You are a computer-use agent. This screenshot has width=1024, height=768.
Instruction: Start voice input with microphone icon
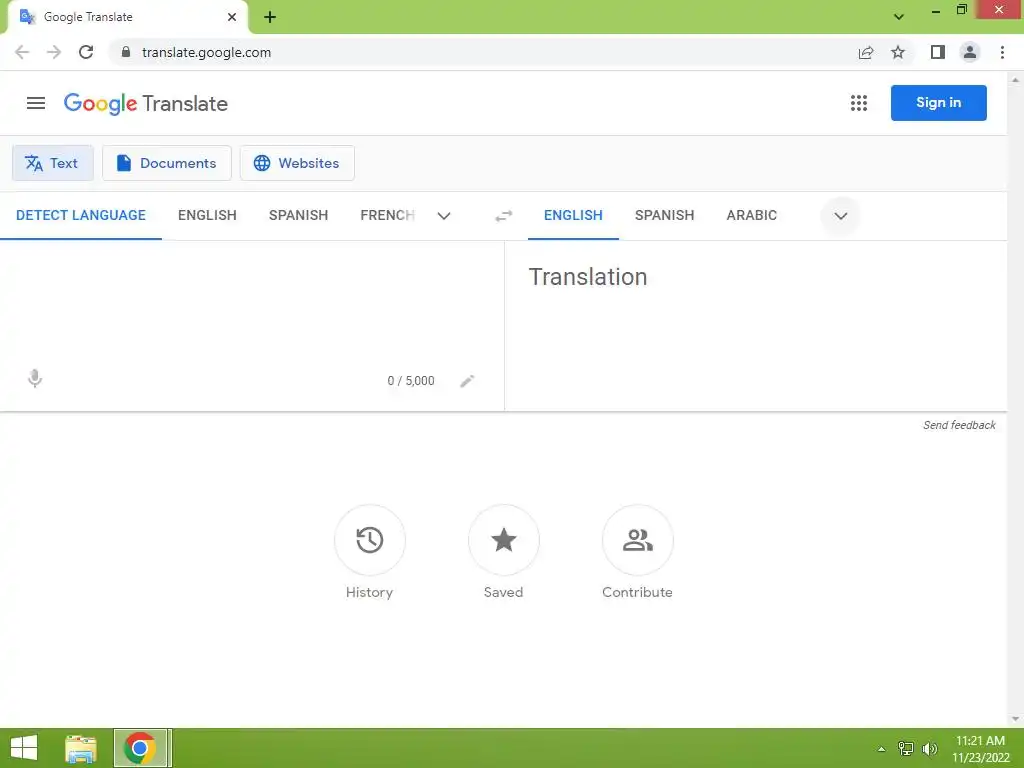(x=35, y=379)
